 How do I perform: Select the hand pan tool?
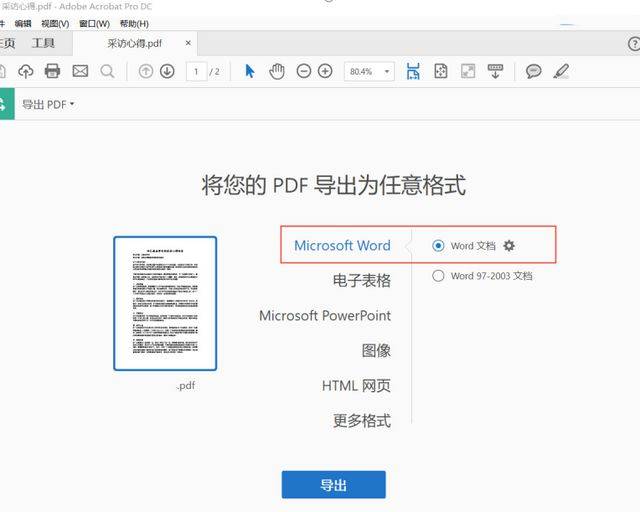(277, 71)
